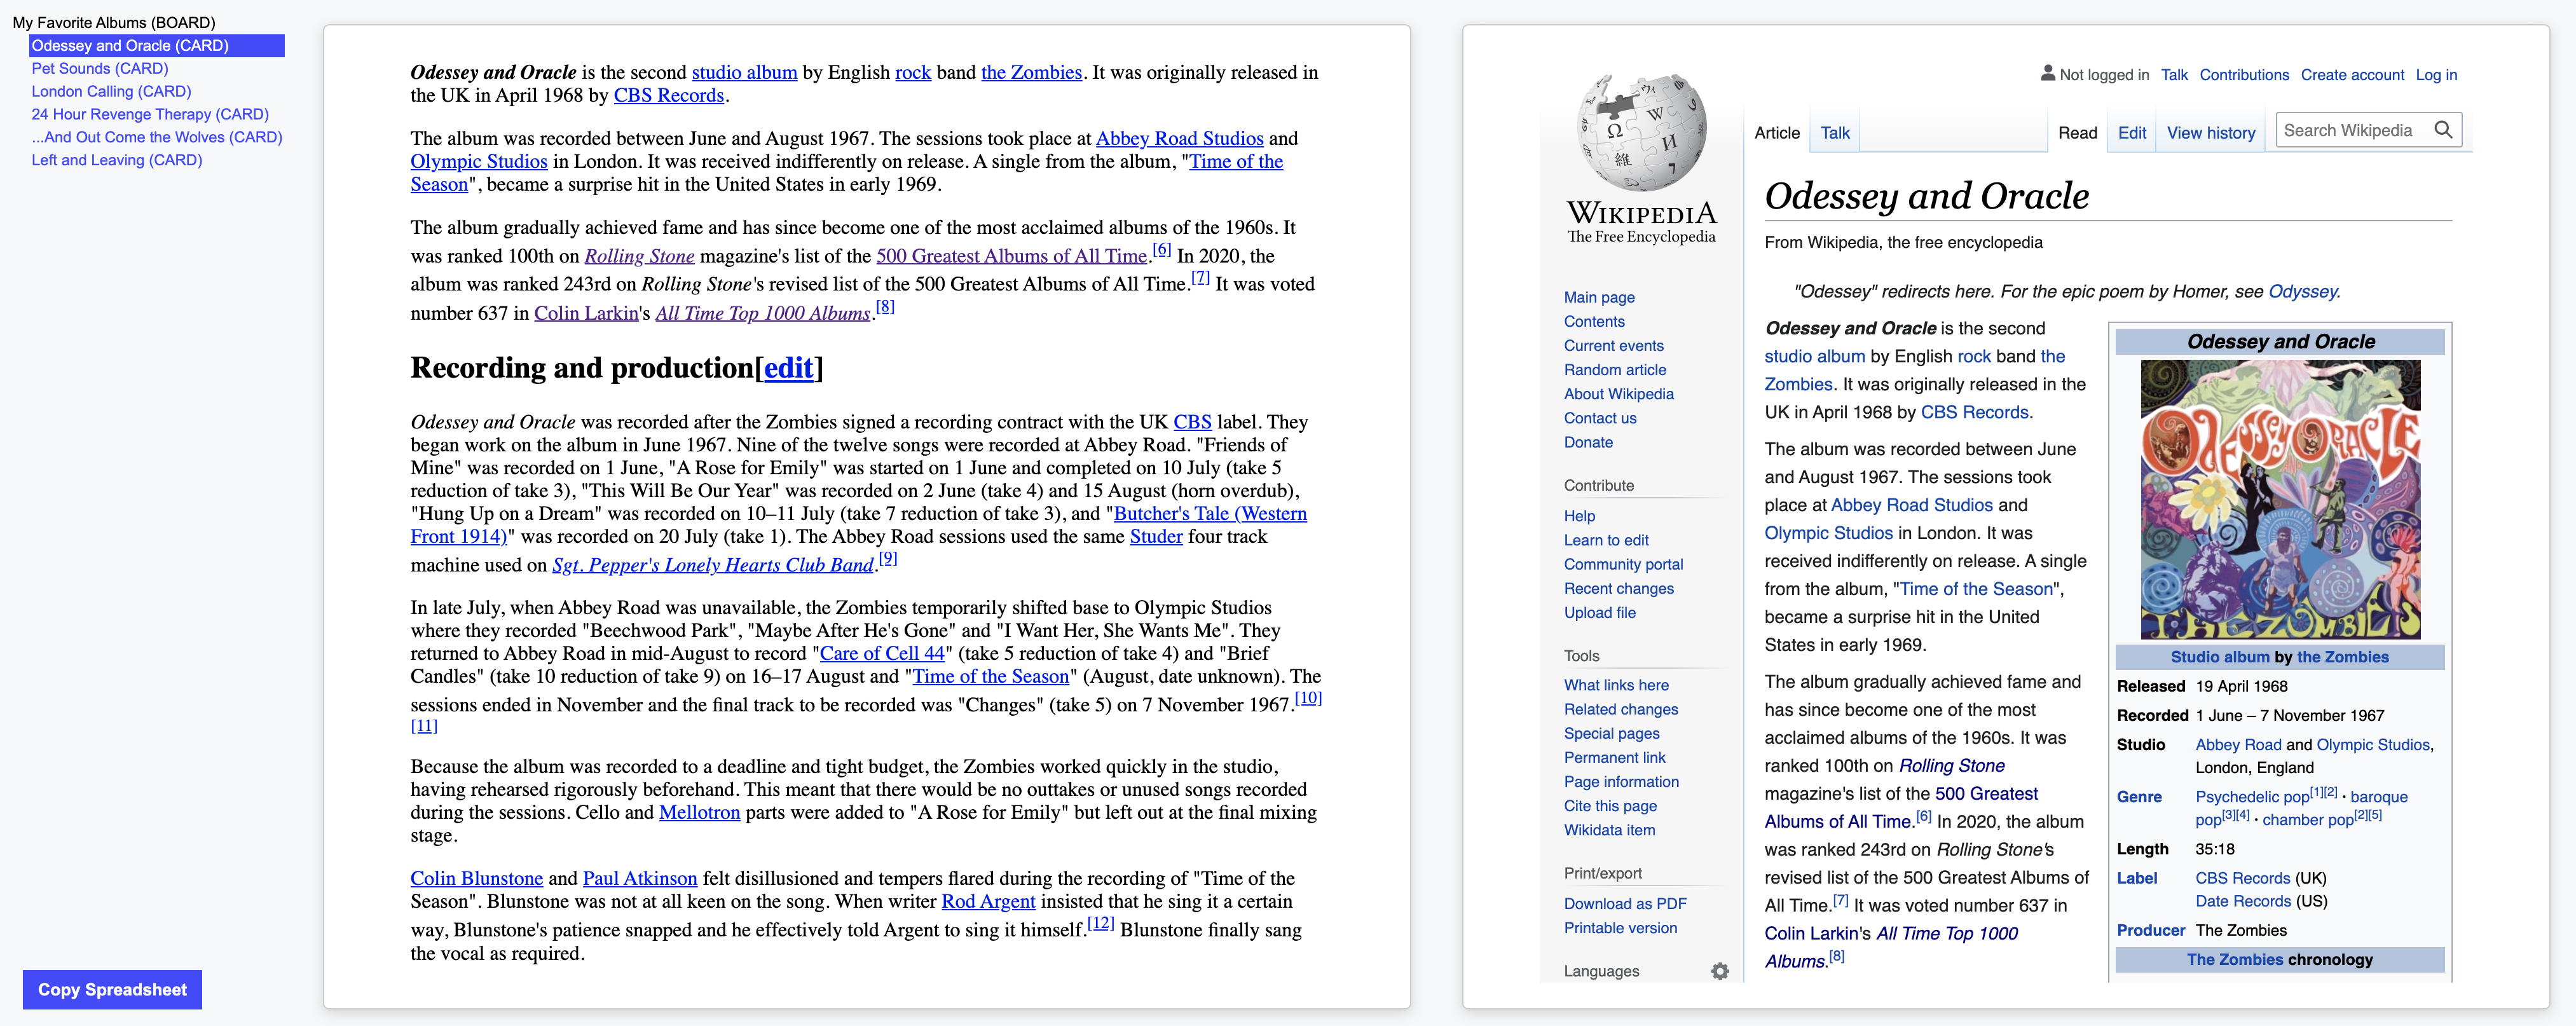
Task: Open the Paul Atkinson link
Action: pos(639,878)
